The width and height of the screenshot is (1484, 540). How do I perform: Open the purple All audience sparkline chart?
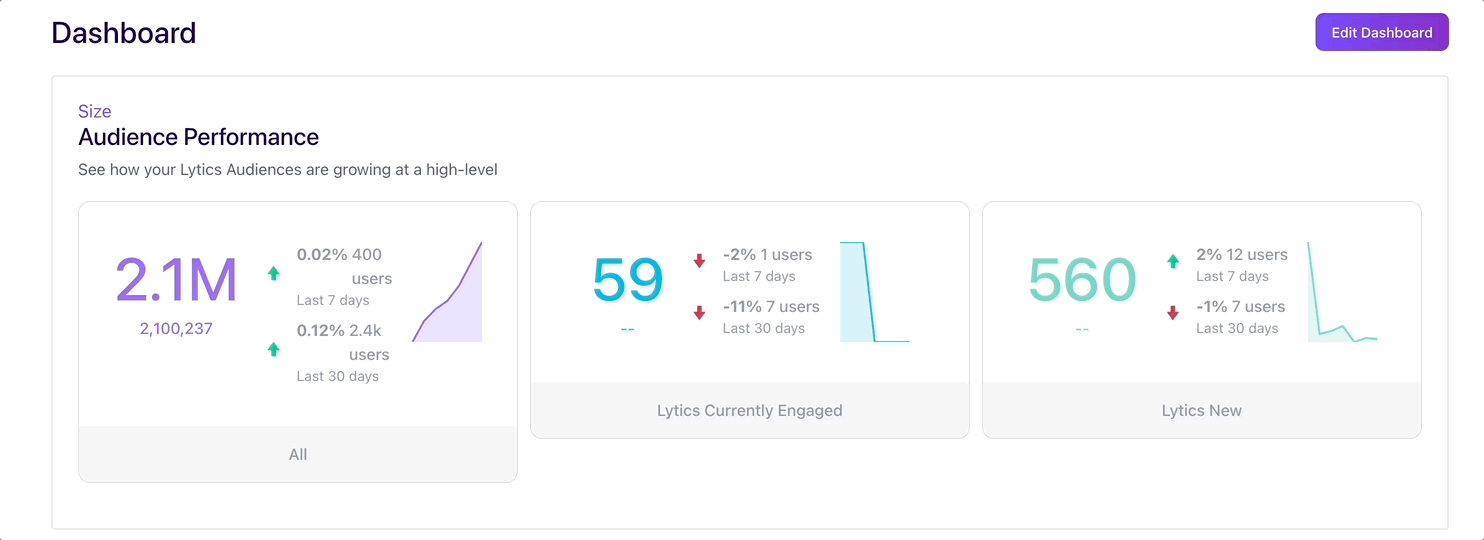pos(447,292)
